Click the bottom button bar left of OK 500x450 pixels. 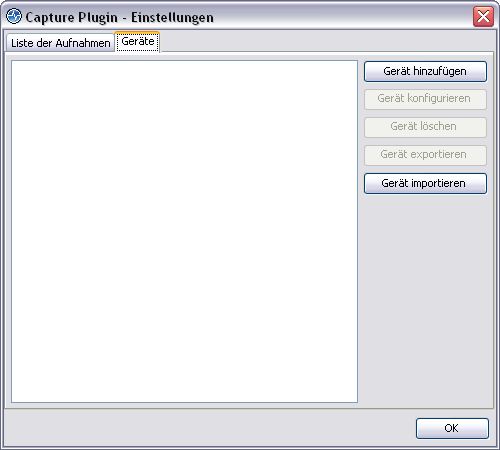[x=210, y=428]
